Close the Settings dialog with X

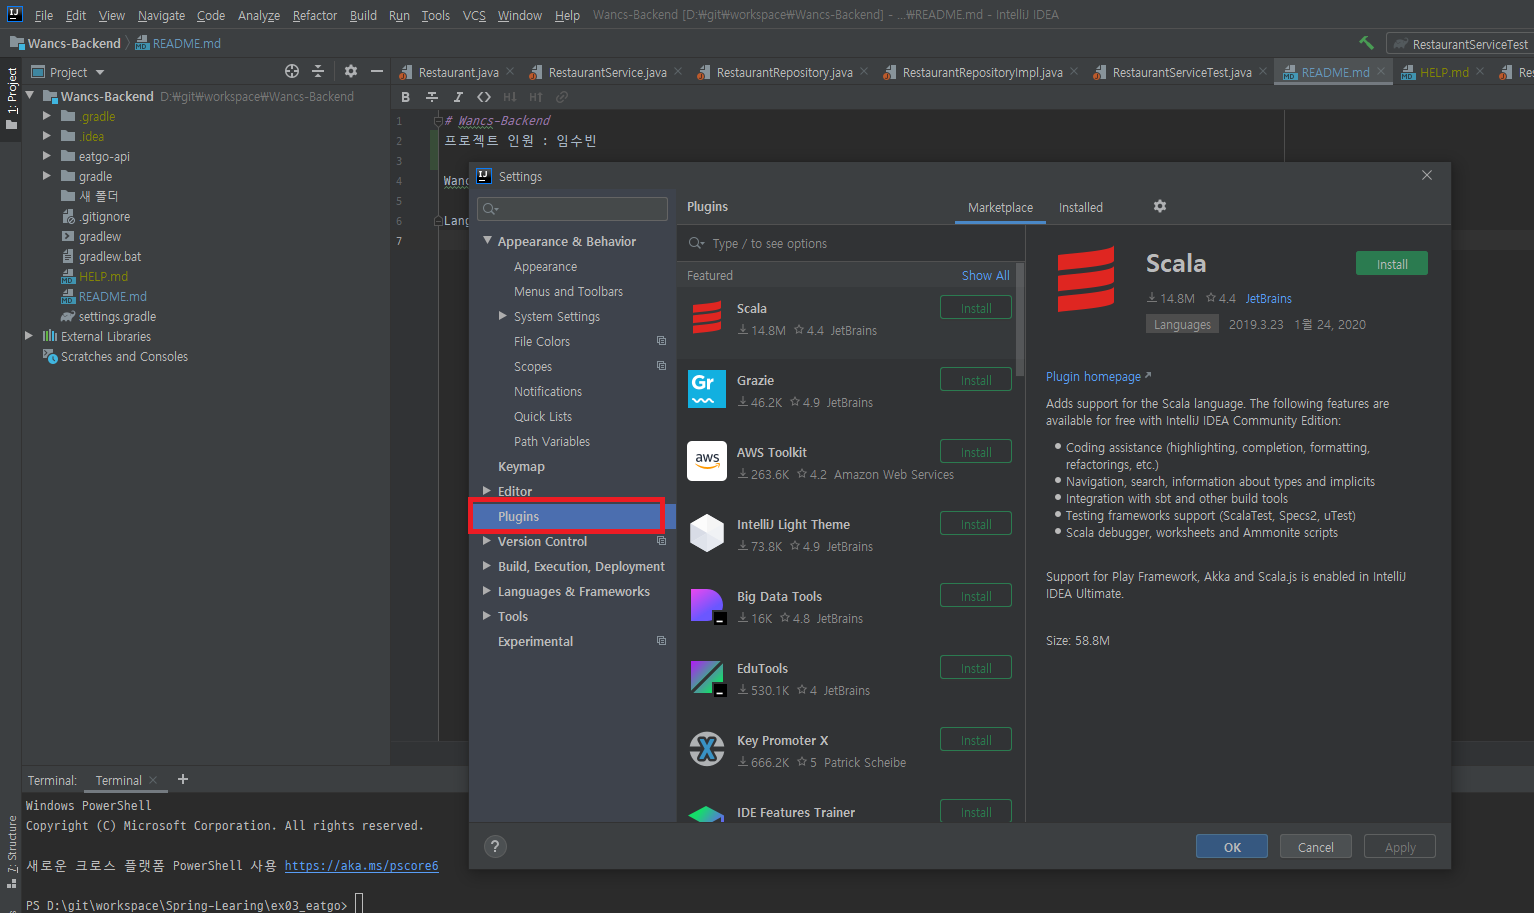pyautogui.click(x=1427, y=175)
